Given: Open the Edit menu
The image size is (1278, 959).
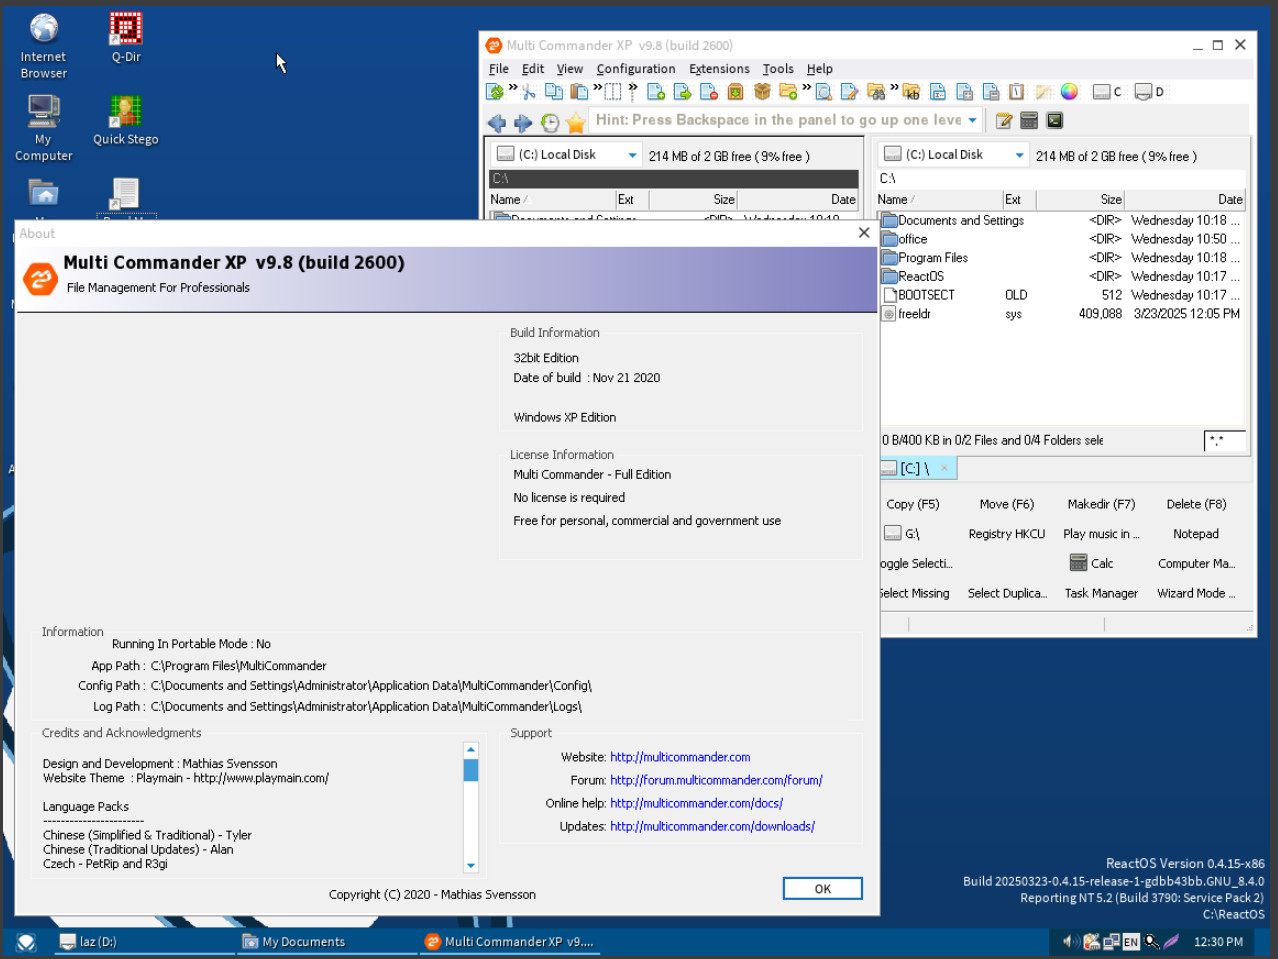Looking at the screenshot, I should pos(533,69).
